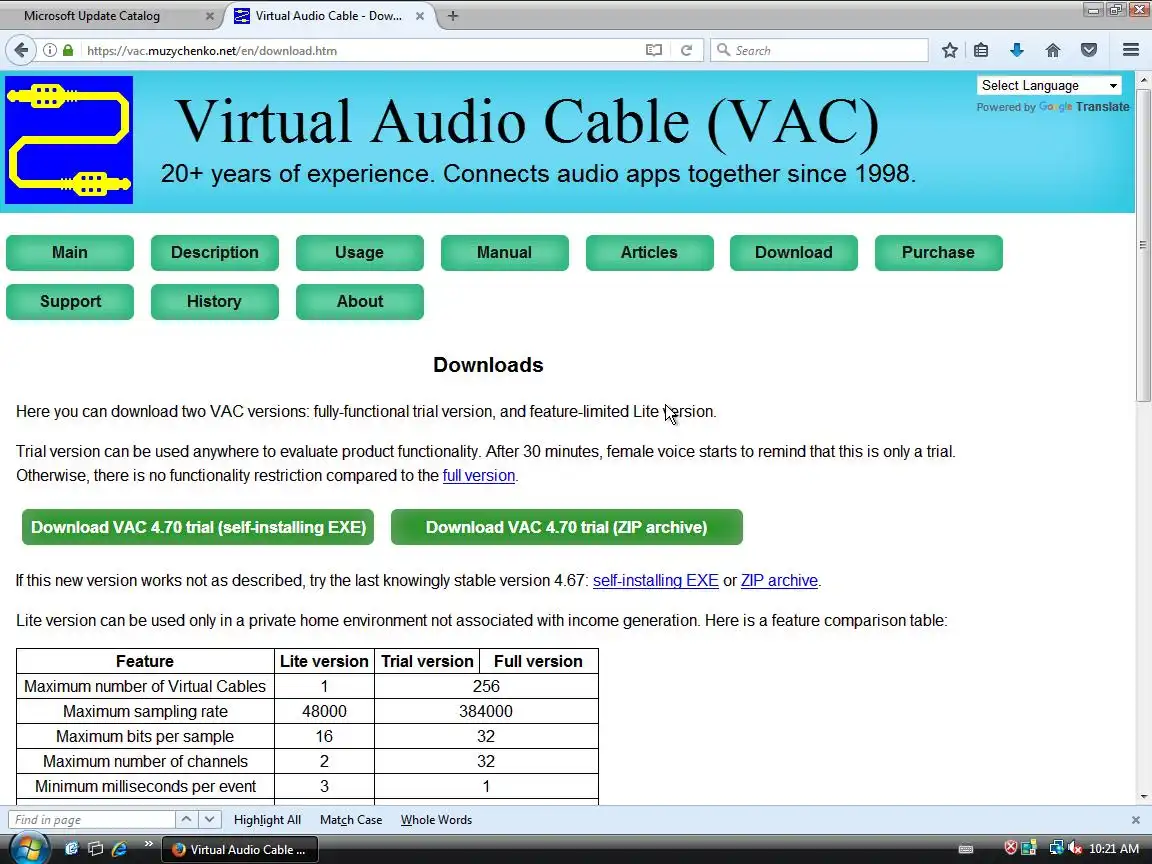Open a new tab with plus button
Image resolution: width=1152 pixels, height=864 pixels.
coord(453,15)
